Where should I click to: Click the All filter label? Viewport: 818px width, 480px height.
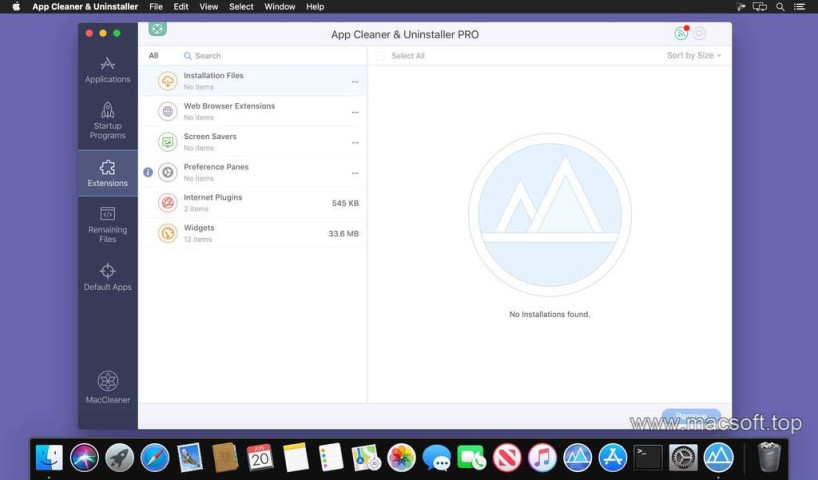click(153, 56)
